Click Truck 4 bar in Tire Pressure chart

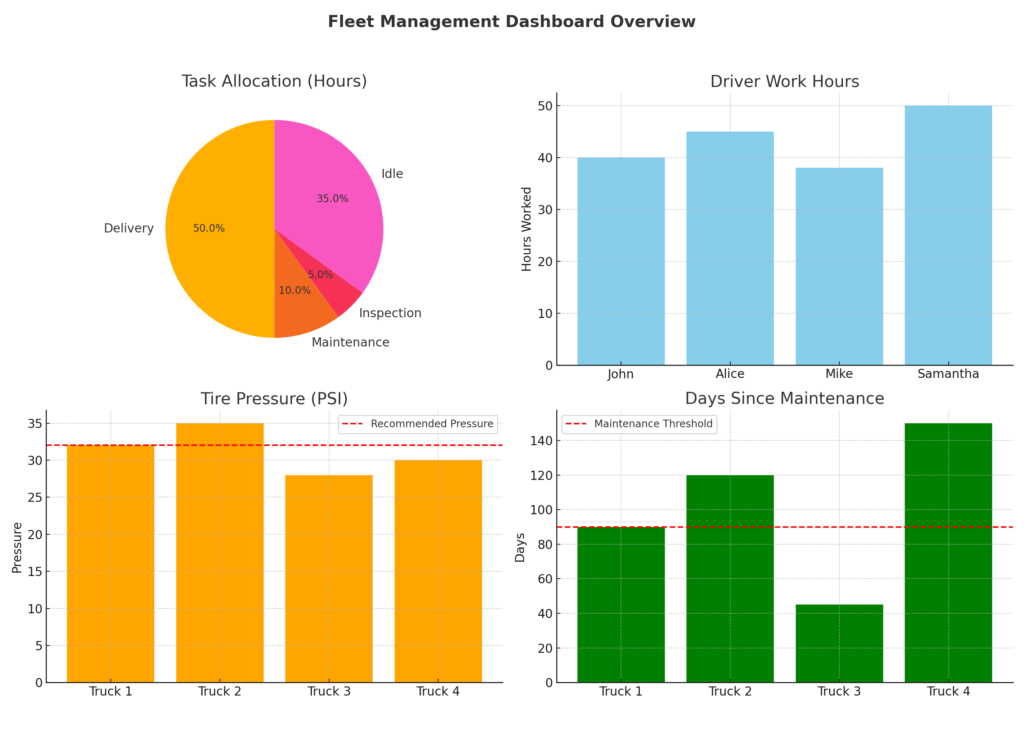pos(438,571)
